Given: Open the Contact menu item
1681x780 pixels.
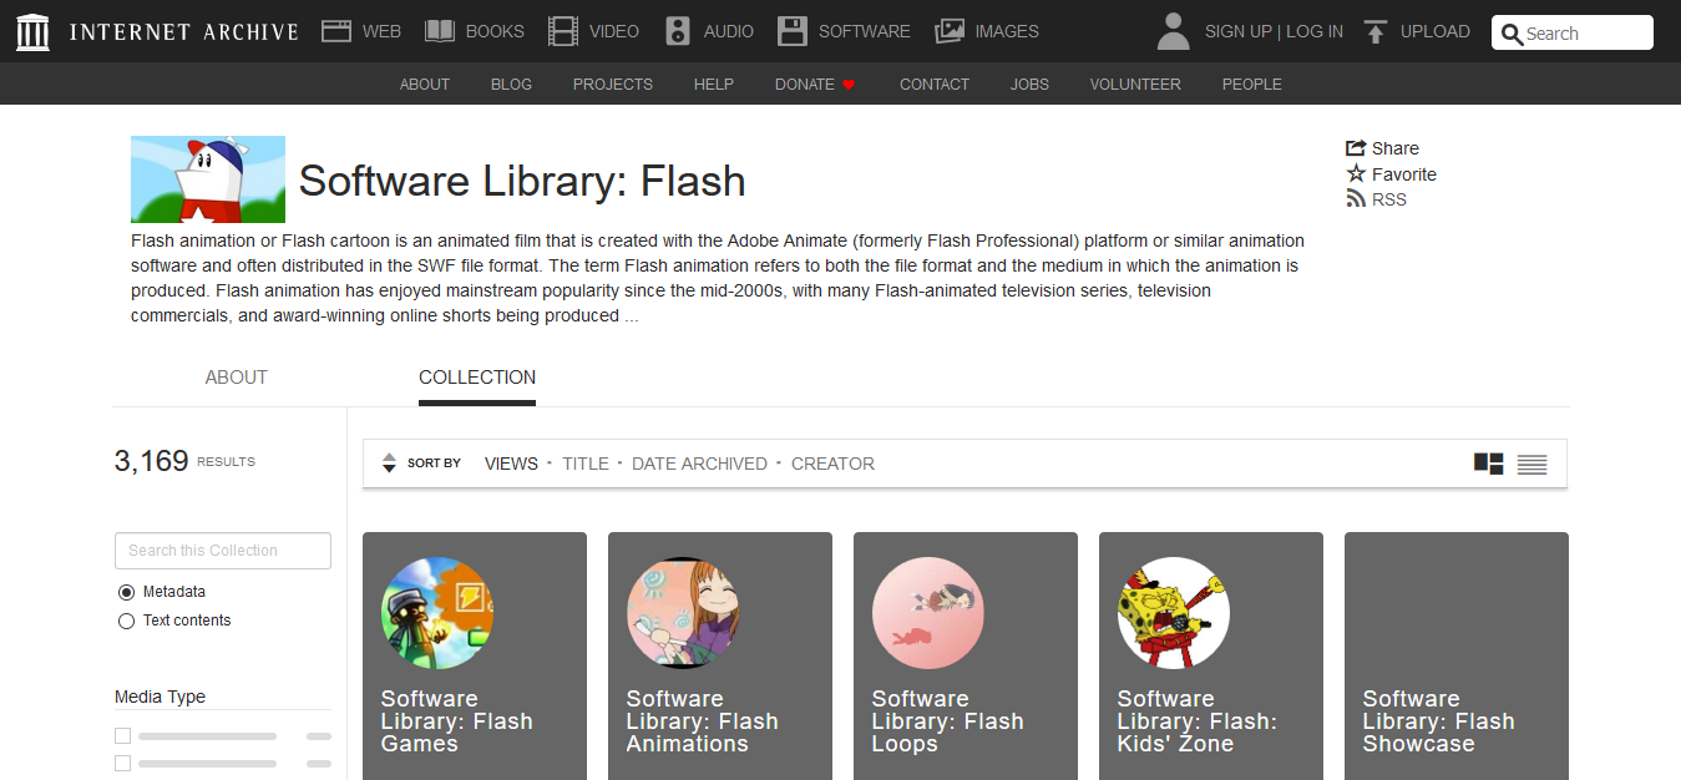Looking at the screenshot, I should point(934,84).
